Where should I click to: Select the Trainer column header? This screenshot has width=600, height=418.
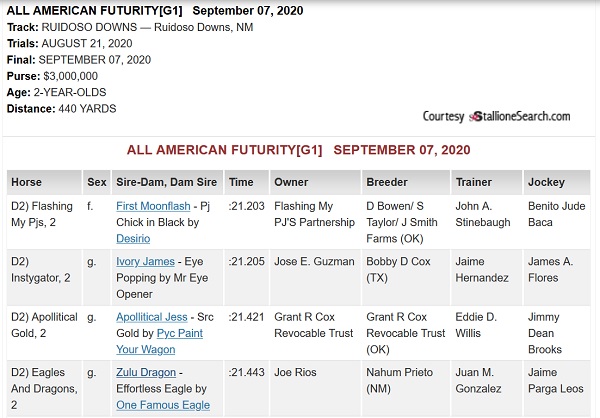(x=486, y=182)
